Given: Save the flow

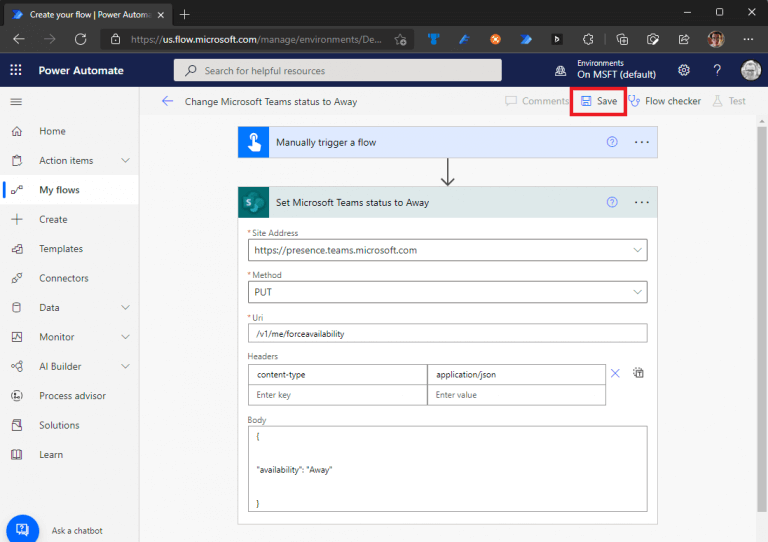Looking at the screenshot, I should click(x=599, y=101).
